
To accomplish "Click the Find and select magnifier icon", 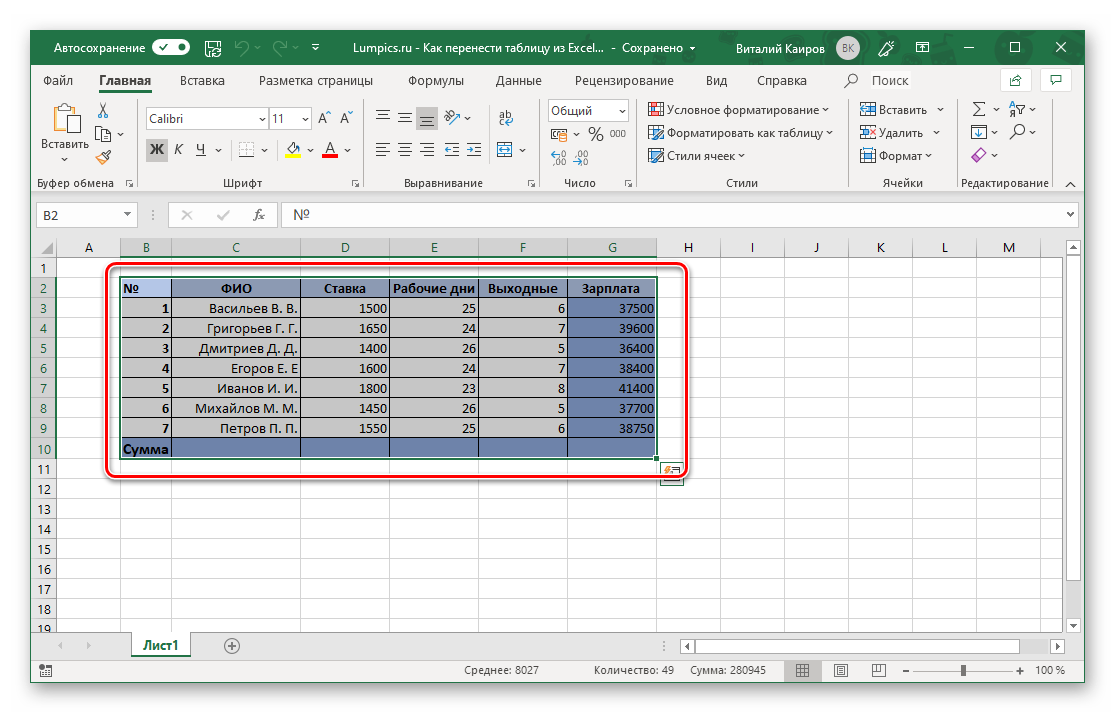I will point(1018,132).
